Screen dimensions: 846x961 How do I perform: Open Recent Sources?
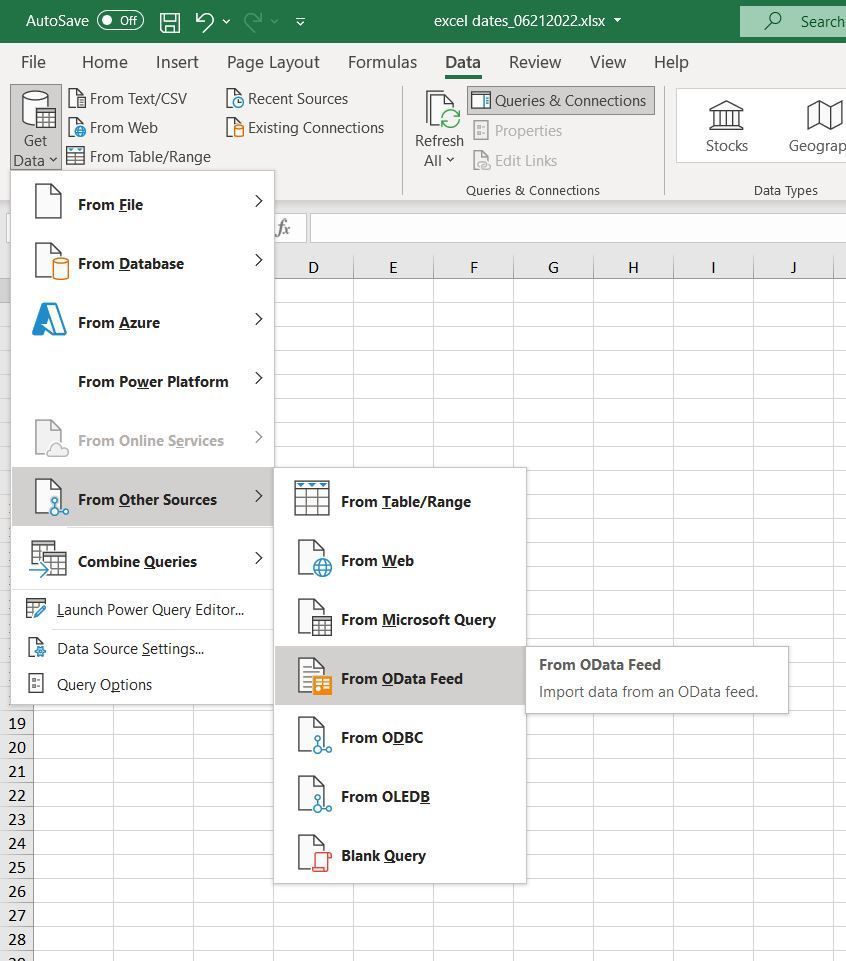(287, 99)
